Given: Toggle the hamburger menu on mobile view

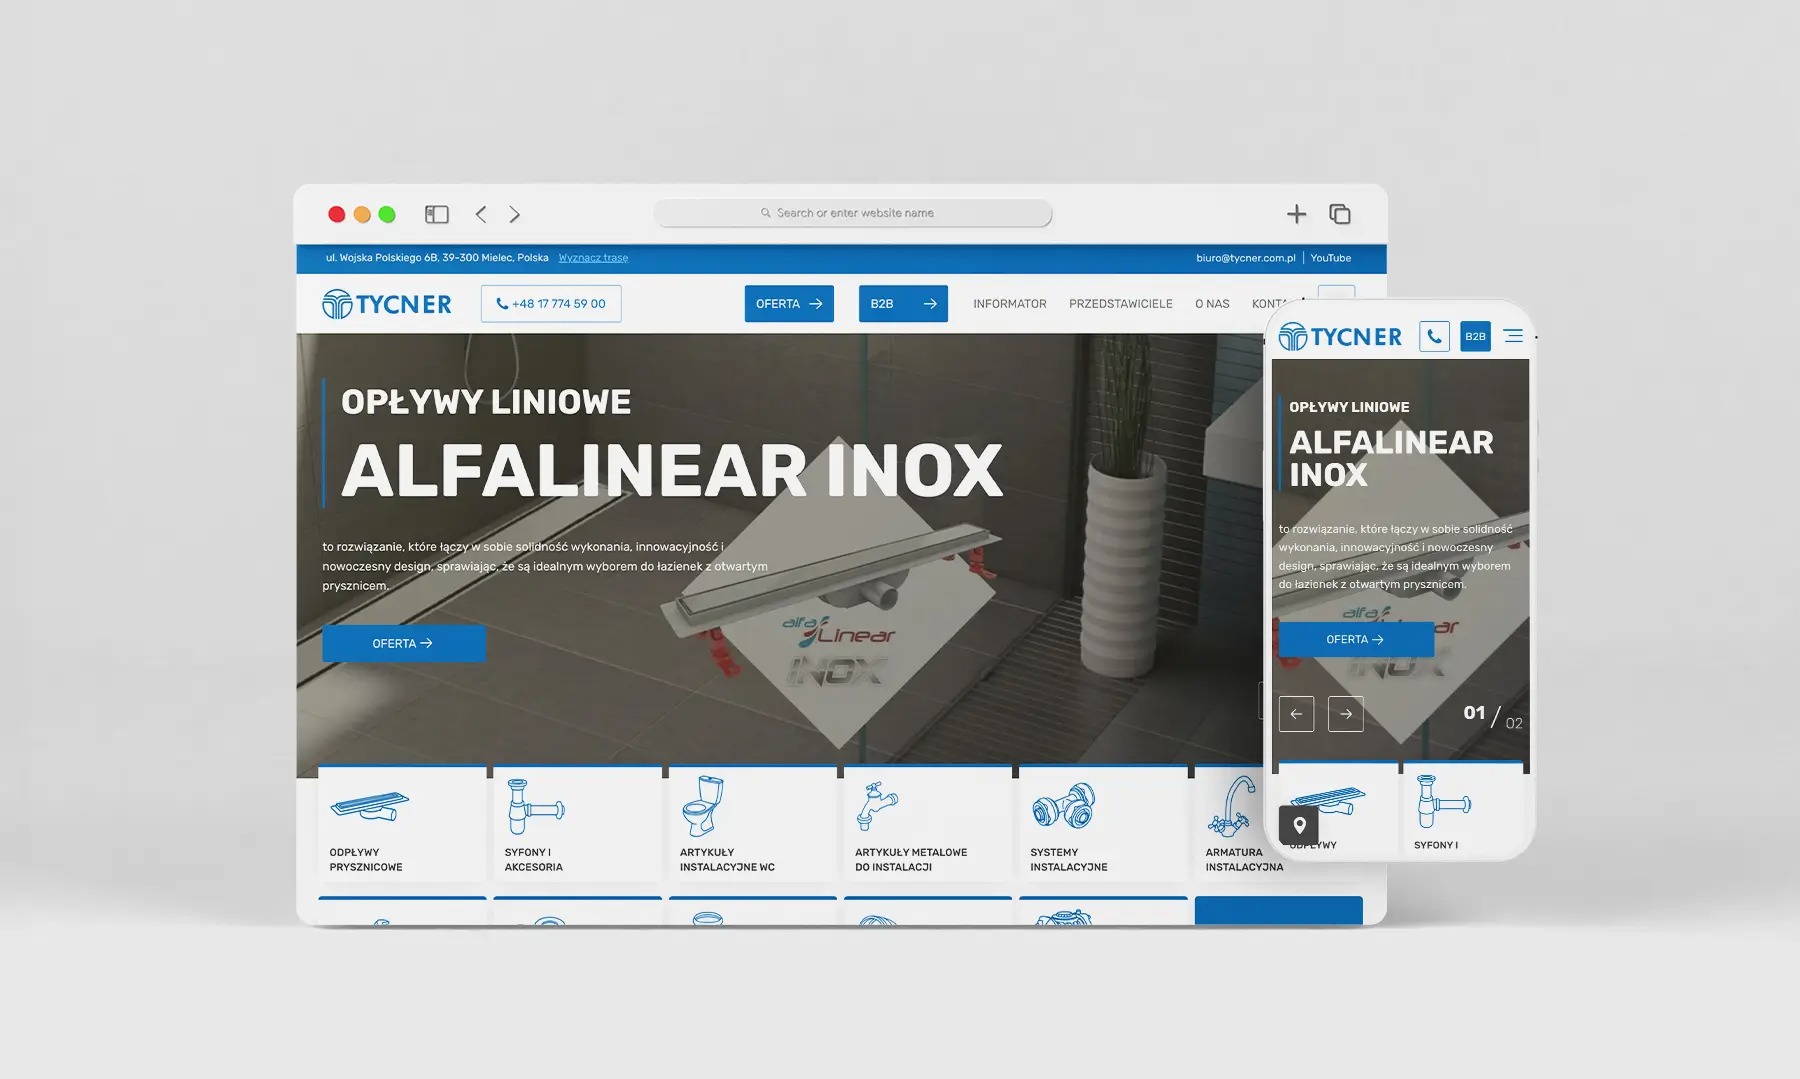Looking at the screenshot, I should [x=1513, y=336].
